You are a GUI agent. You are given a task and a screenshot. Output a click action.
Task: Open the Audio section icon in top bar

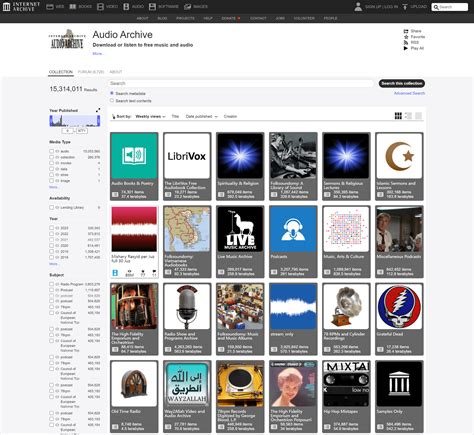tap(126, 7)
